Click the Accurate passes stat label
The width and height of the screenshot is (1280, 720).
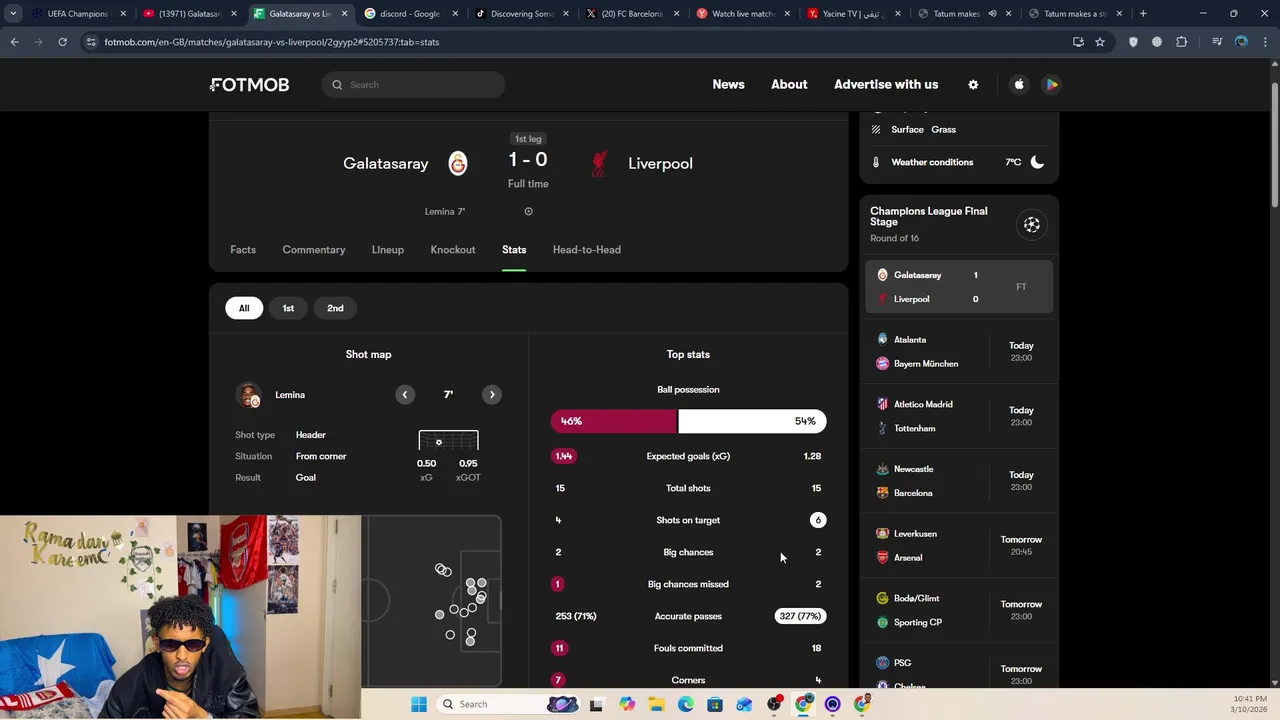(x=688, y=616)
